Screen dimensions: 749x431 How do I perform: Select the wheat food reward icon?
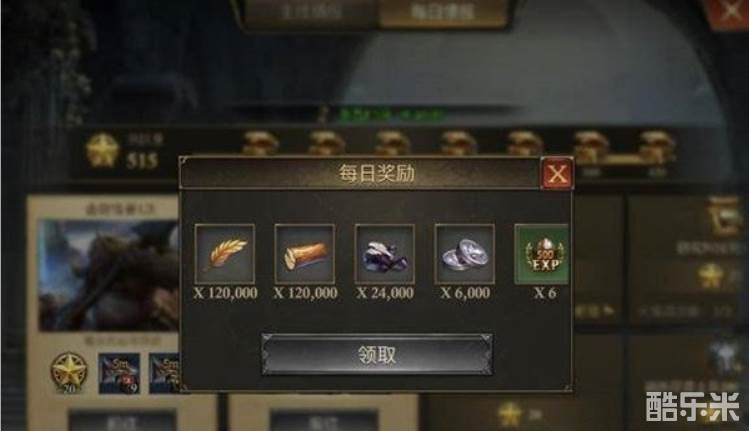pos(225,254)
